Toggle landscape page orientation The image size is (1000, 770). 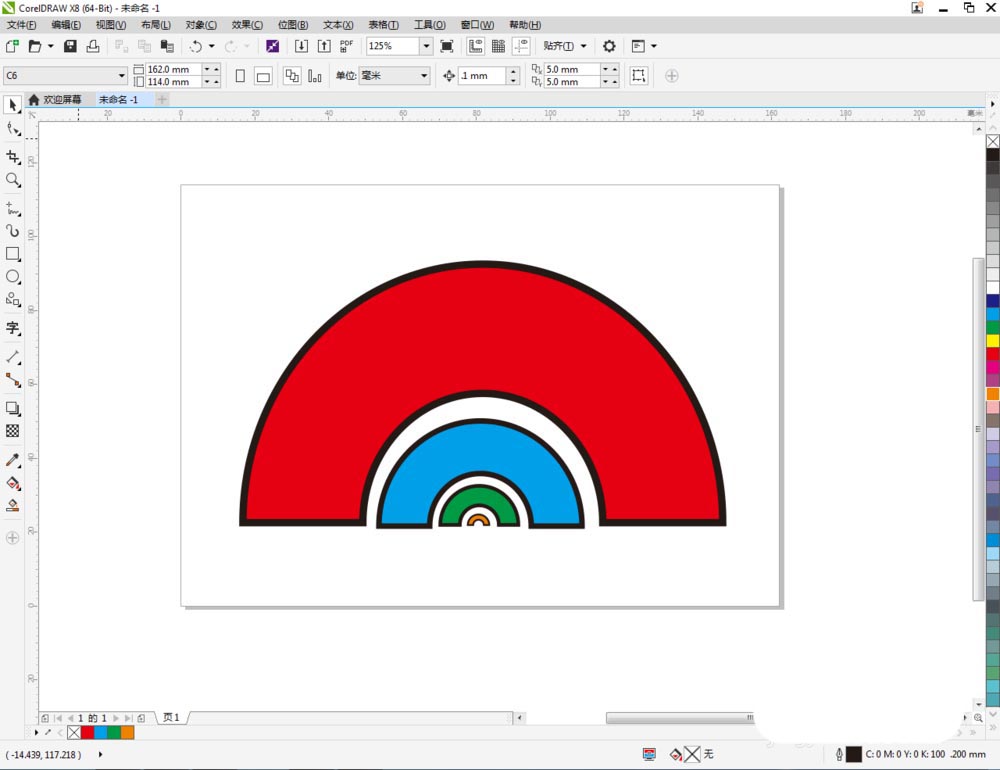[x=263, y=76]
